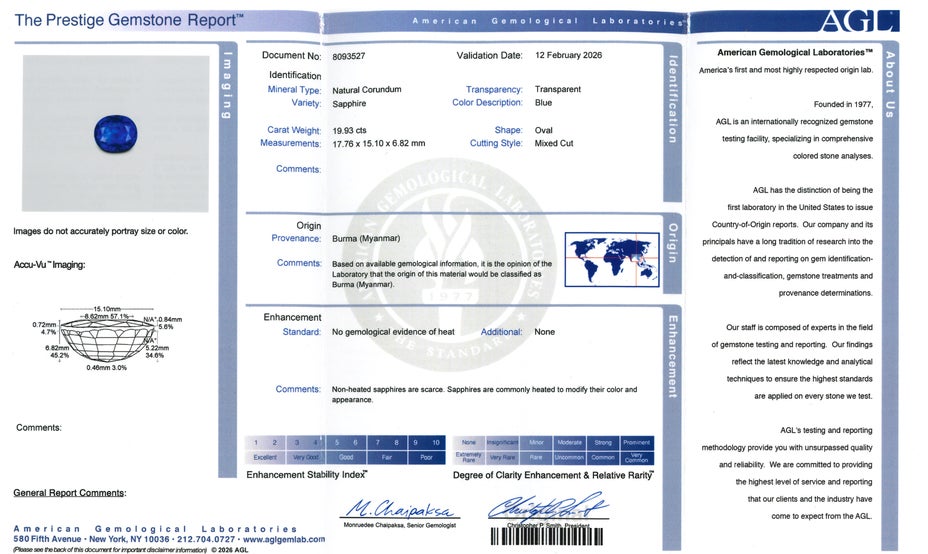
Task: Click the color description value Blue
Action: (543, 102)
